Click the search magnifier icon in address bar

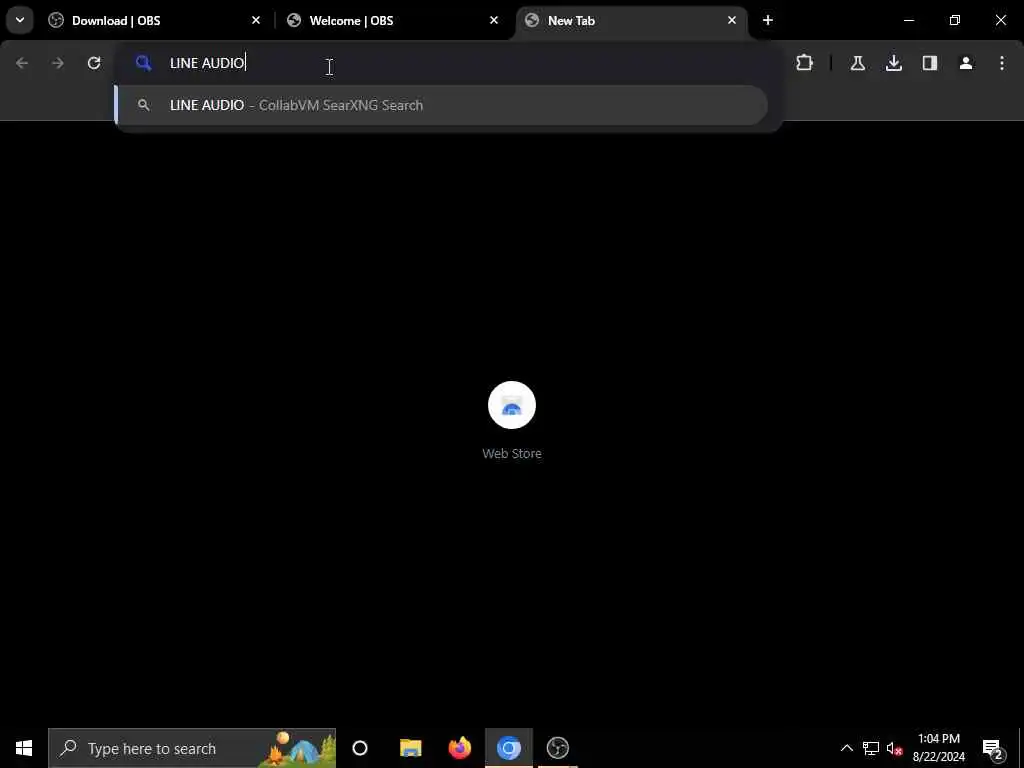[x=144, y=63]
